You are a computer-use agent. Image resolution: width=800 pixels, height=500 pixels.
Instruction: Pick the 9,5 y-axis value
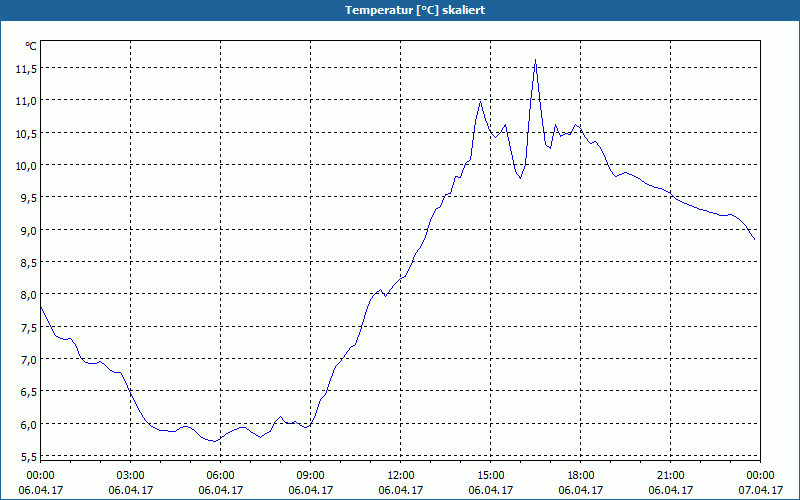point(28,198)
